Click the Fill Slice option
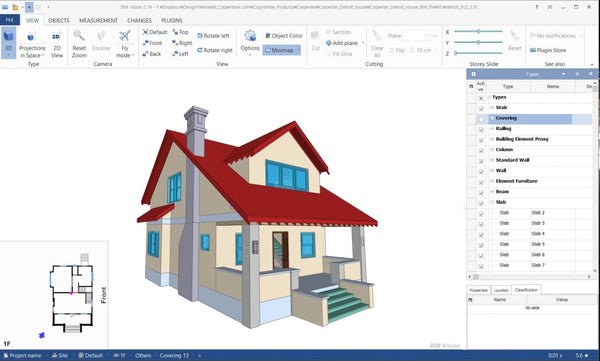This screenshot has height=361, width=600. pos(339,54)
